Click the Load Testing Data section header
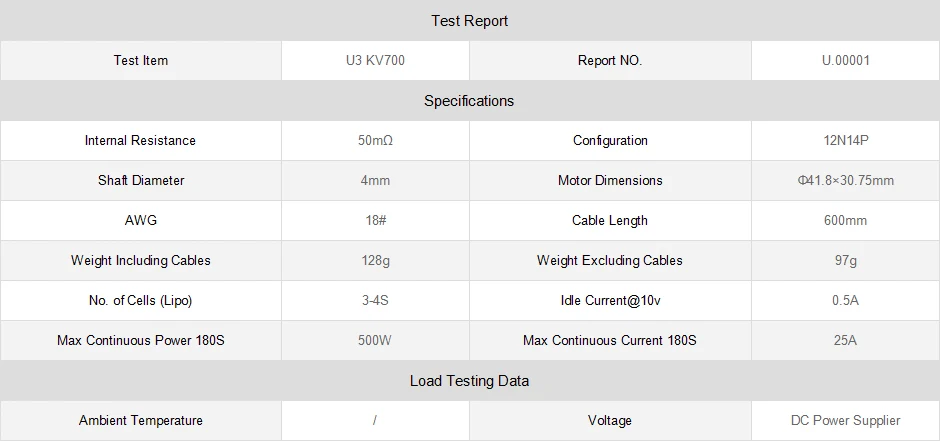Screen dimensions: 940x441 [x=469, y=380]
